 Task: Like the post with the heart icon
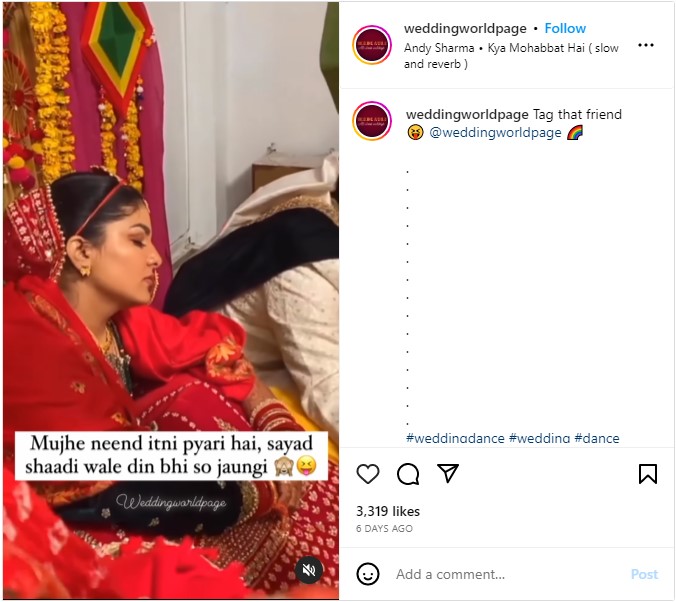(x=368, y=474)
